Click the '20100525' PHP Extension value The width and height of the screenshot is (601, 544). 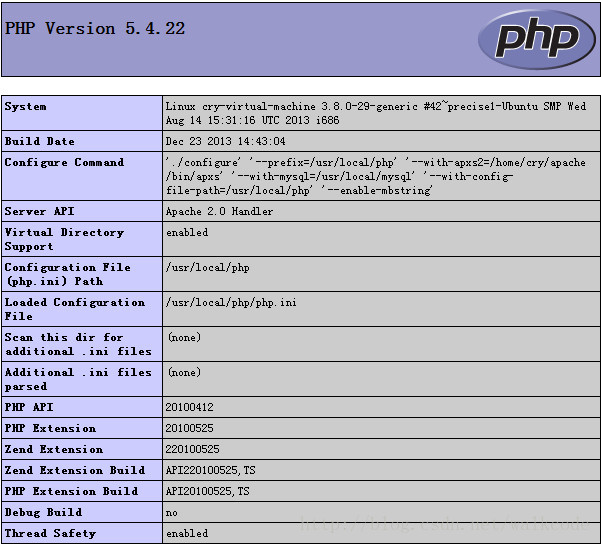click(x=189, y=428)
